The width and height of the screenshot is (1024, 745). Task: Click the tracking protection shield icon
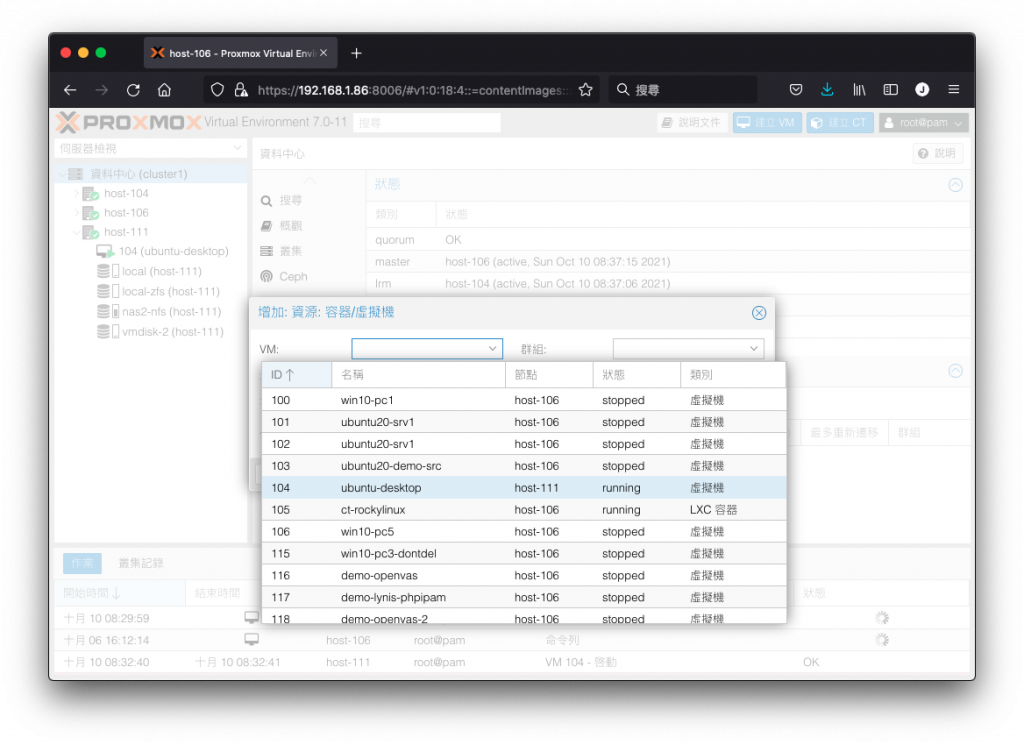click(217, 90)
